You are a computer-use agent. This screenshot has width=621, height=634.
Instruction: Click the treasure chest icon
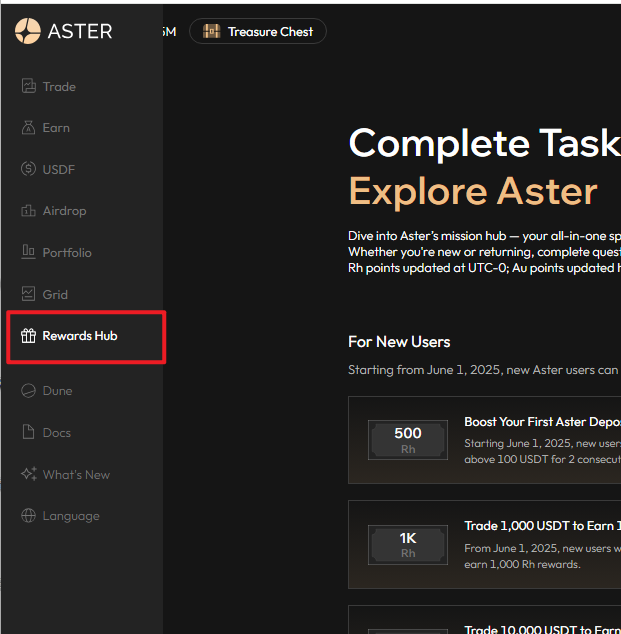(211, 31)
